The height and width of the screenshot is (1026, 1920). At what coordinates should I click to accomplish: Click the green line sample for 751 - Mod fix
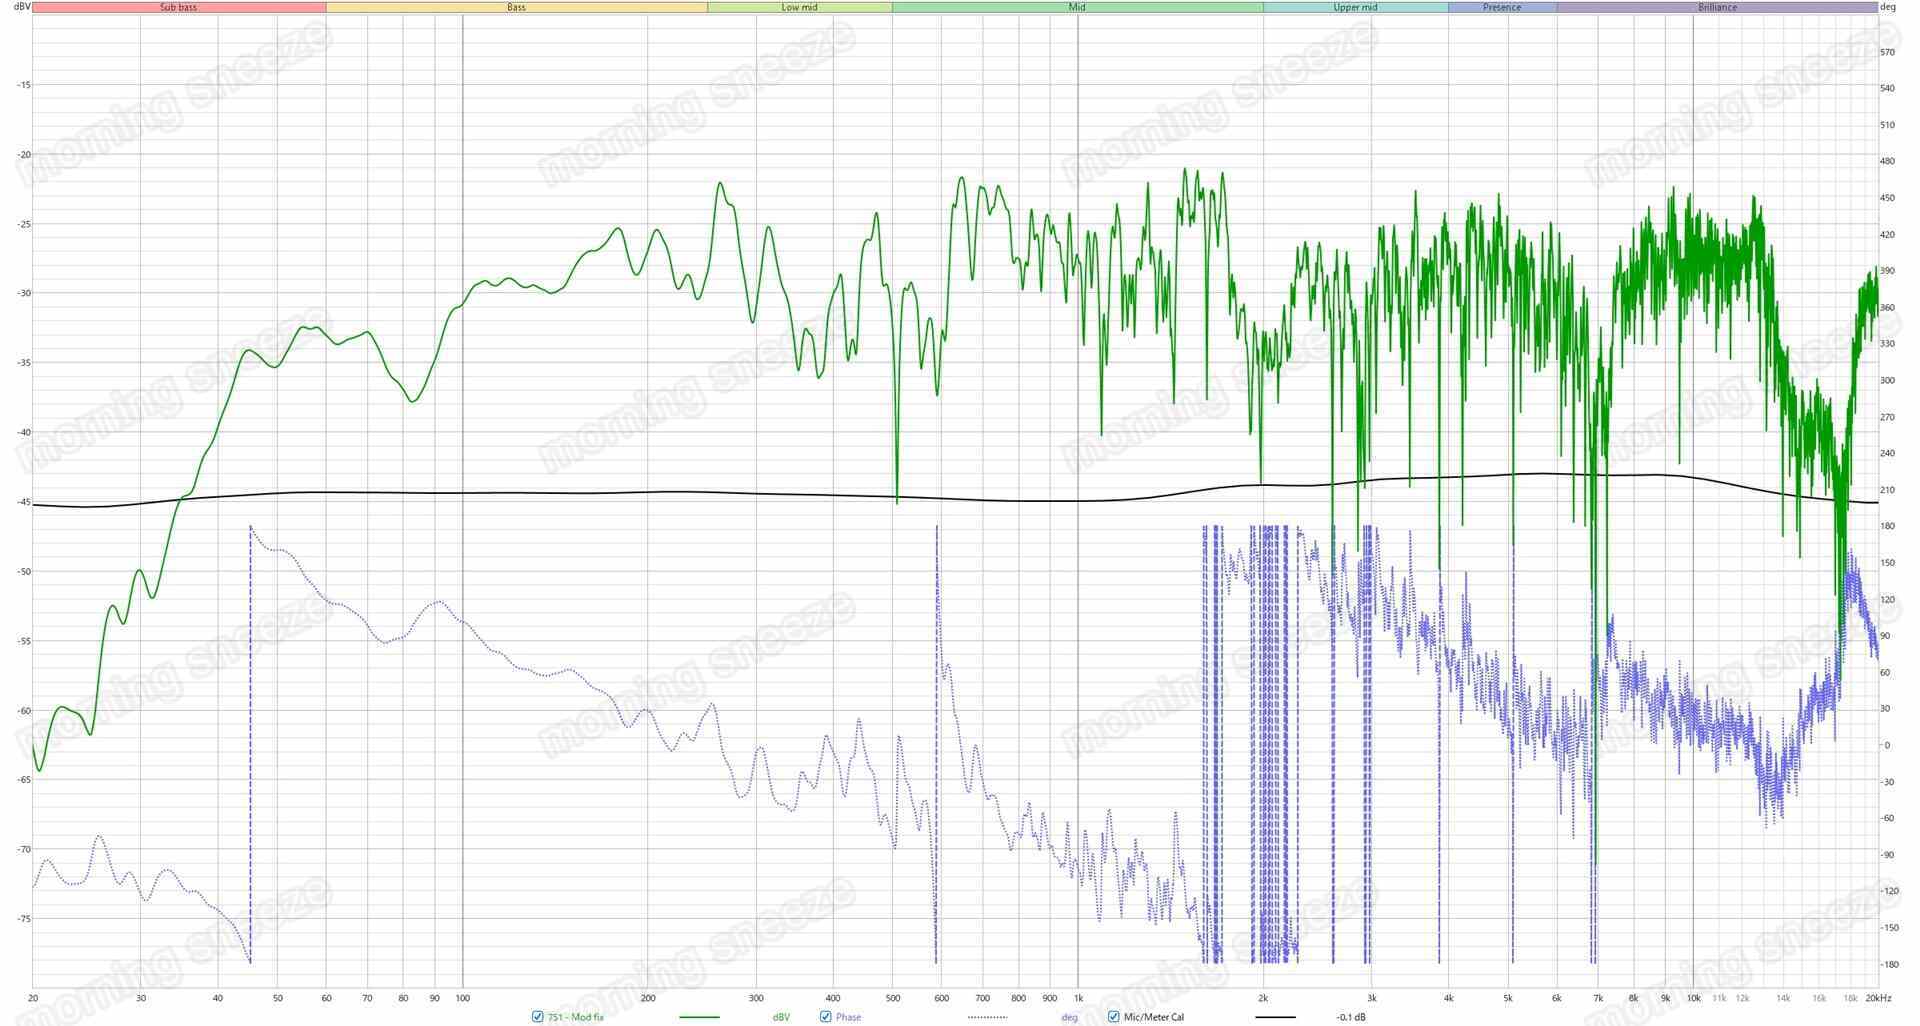pyautogui.click(x=699, y=1018)
